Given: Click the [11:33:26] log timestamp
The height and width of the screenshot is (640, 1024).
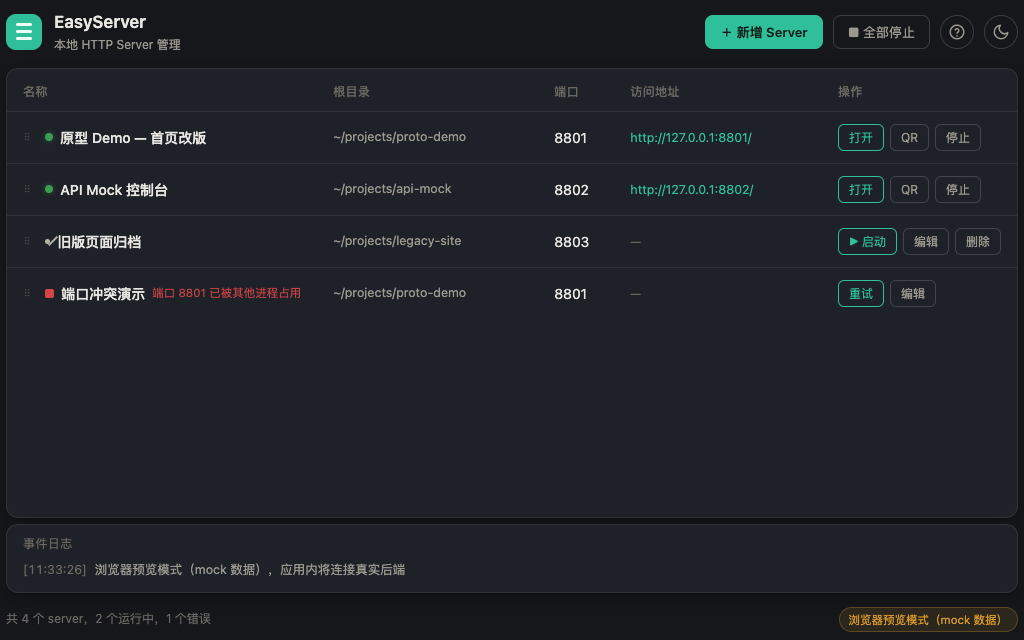Looking at the screenshot, I should pos(55,569).
